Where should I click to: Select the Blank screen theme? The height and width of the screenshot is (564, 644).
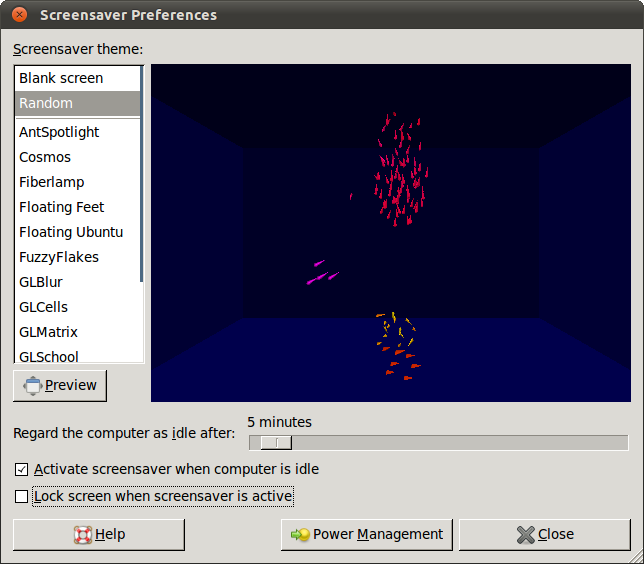click(x=61, y=78)
